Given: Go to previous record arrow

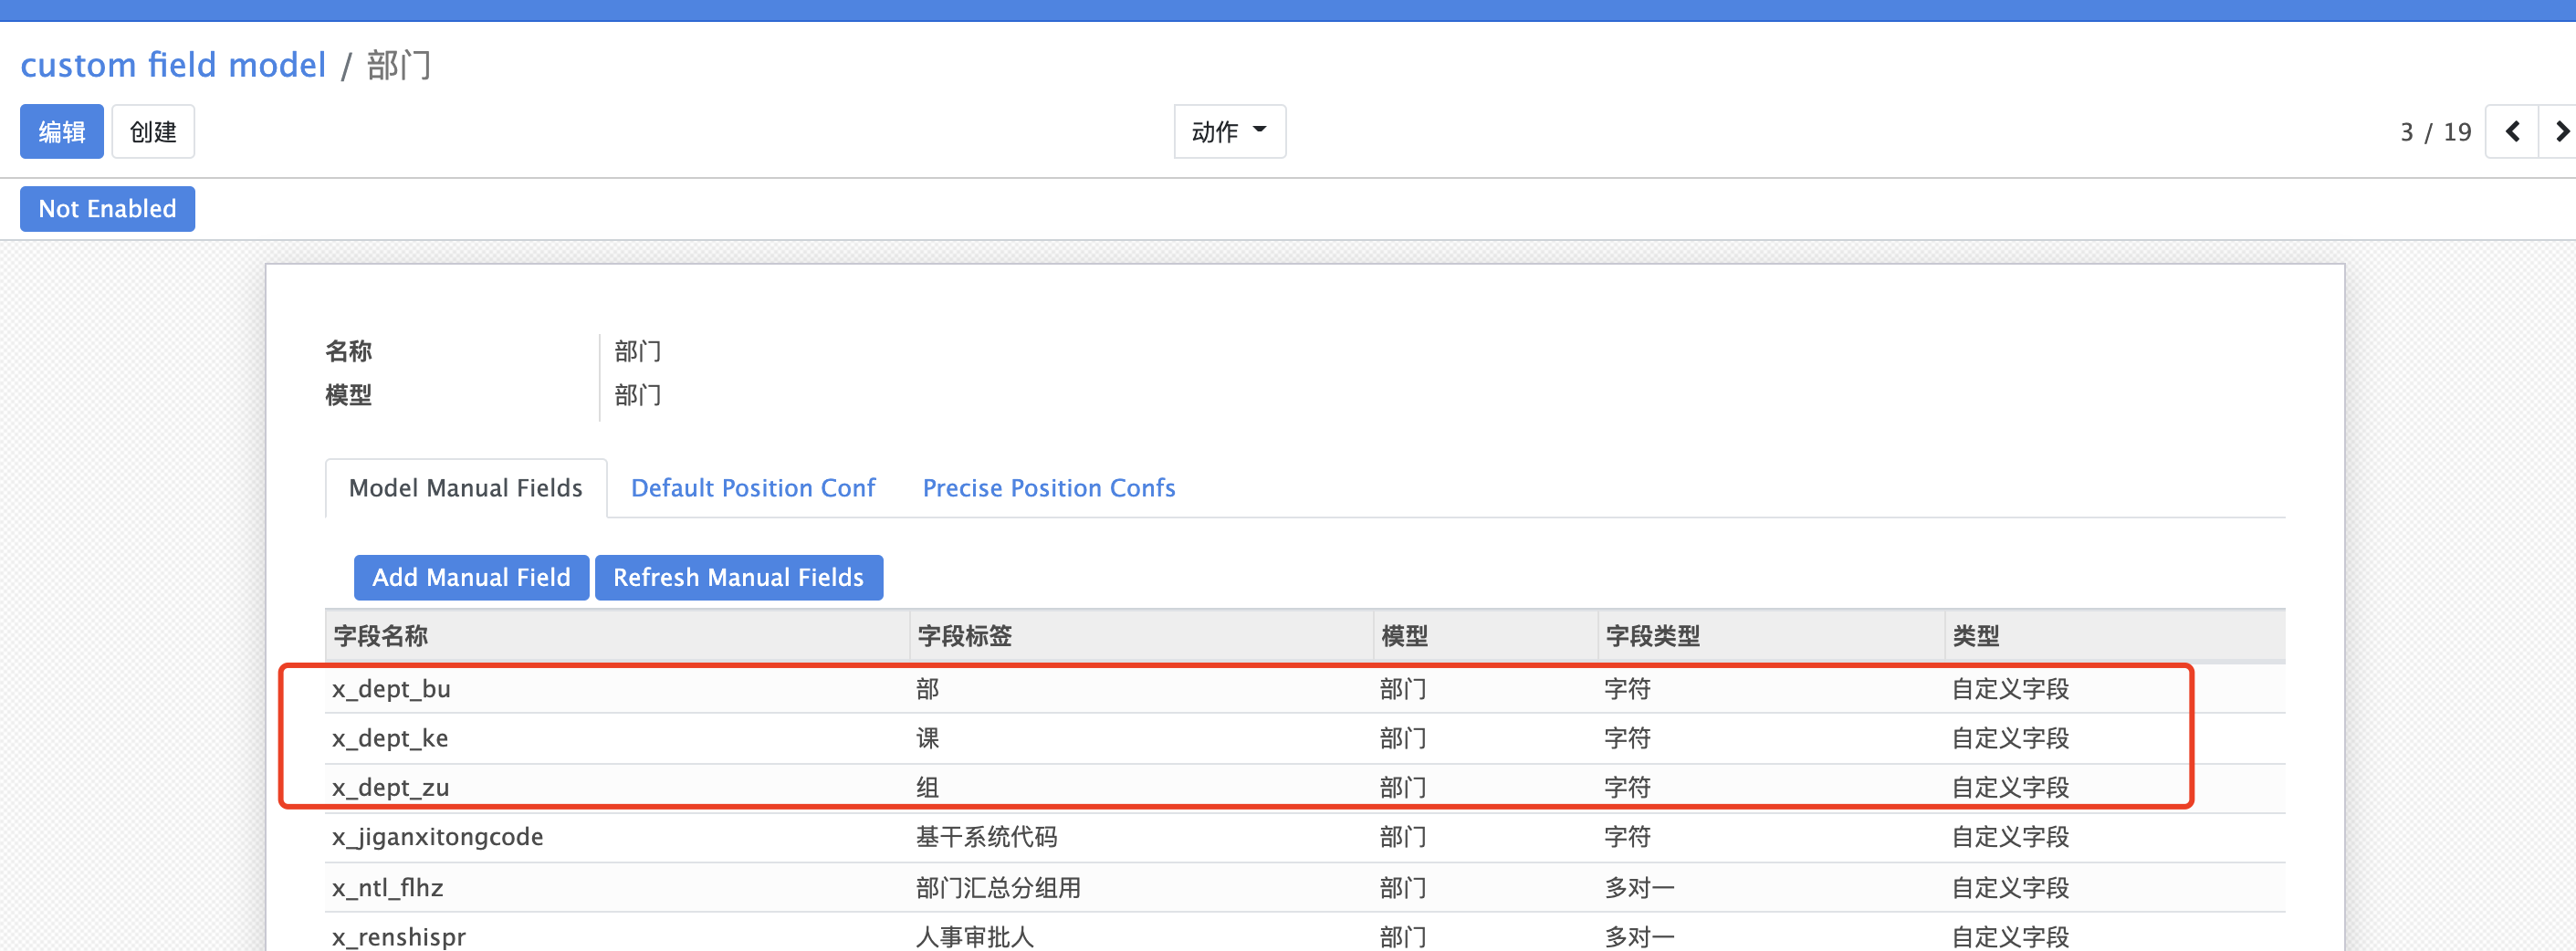Looking at the screenshot, I should [2511, 132].
